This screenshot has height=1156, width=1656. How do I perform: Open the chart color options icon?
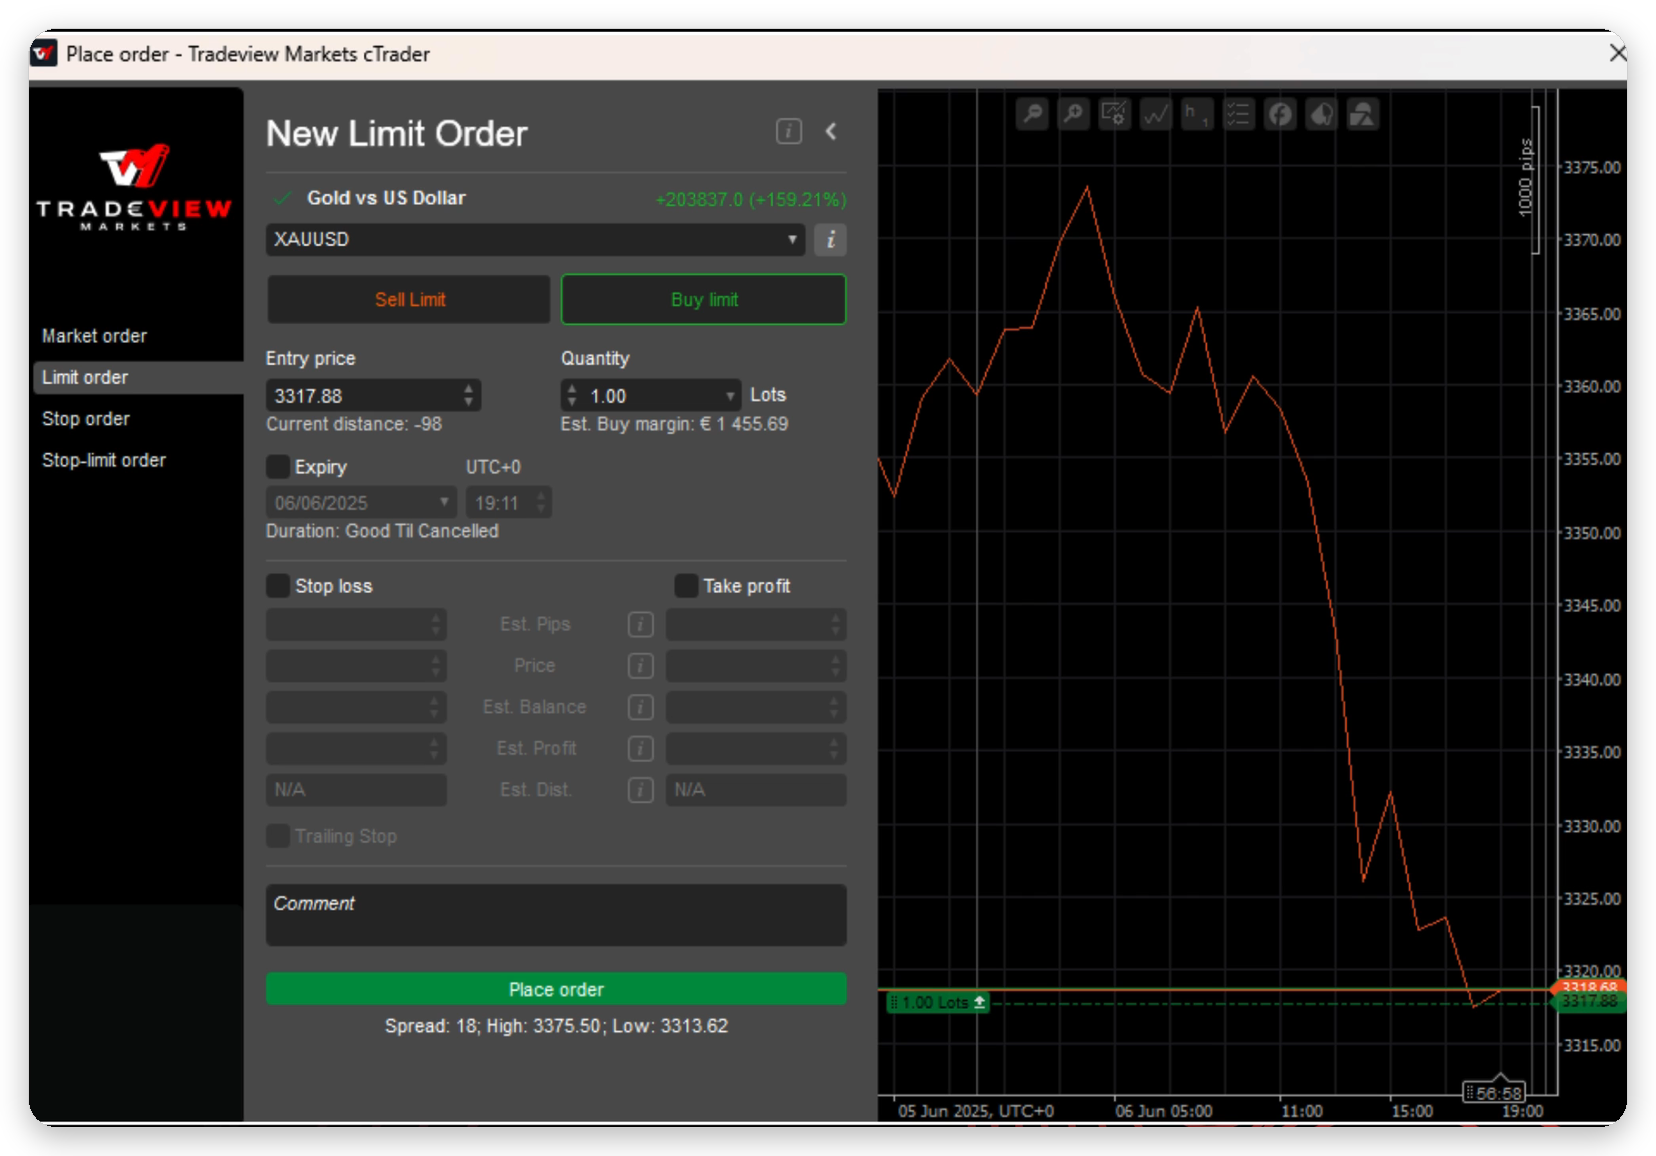coord(1321,114)
